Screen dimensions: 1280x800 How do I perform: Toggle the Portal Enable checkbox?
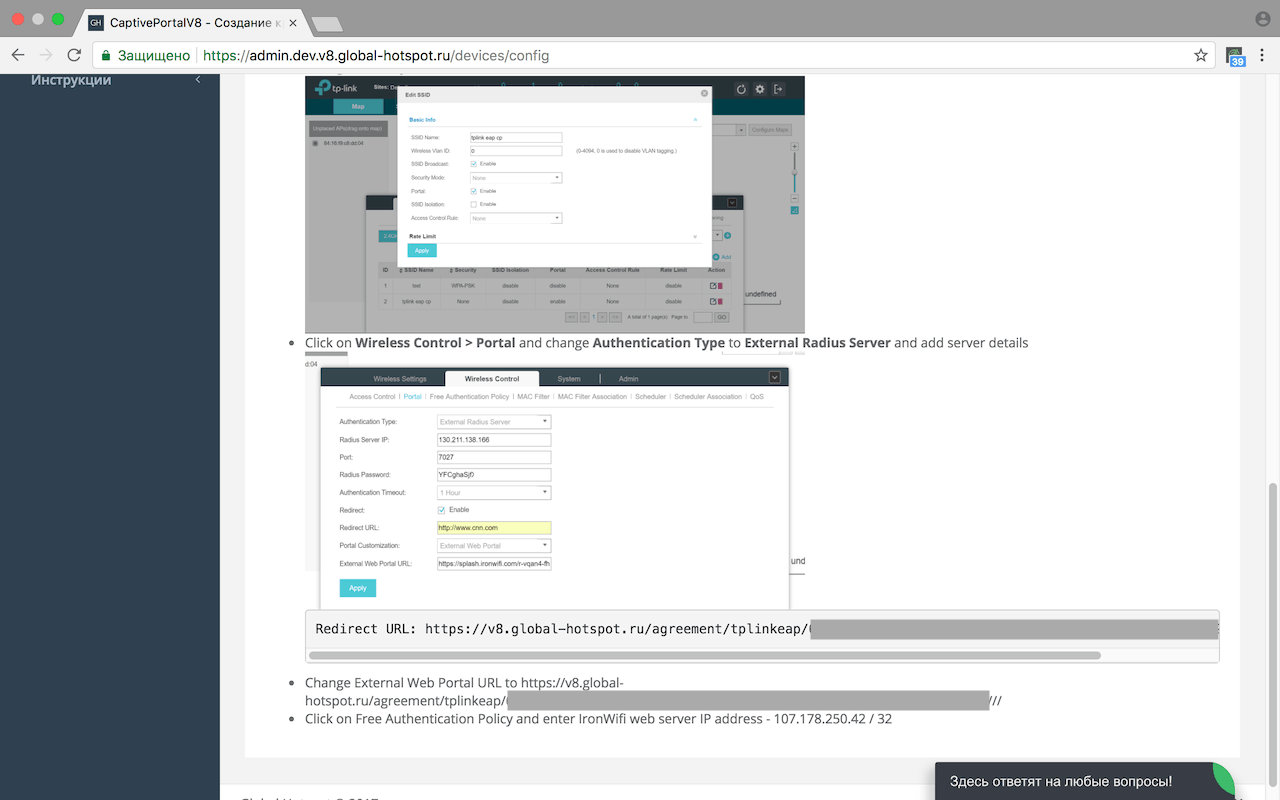click(x=474, y=190)
